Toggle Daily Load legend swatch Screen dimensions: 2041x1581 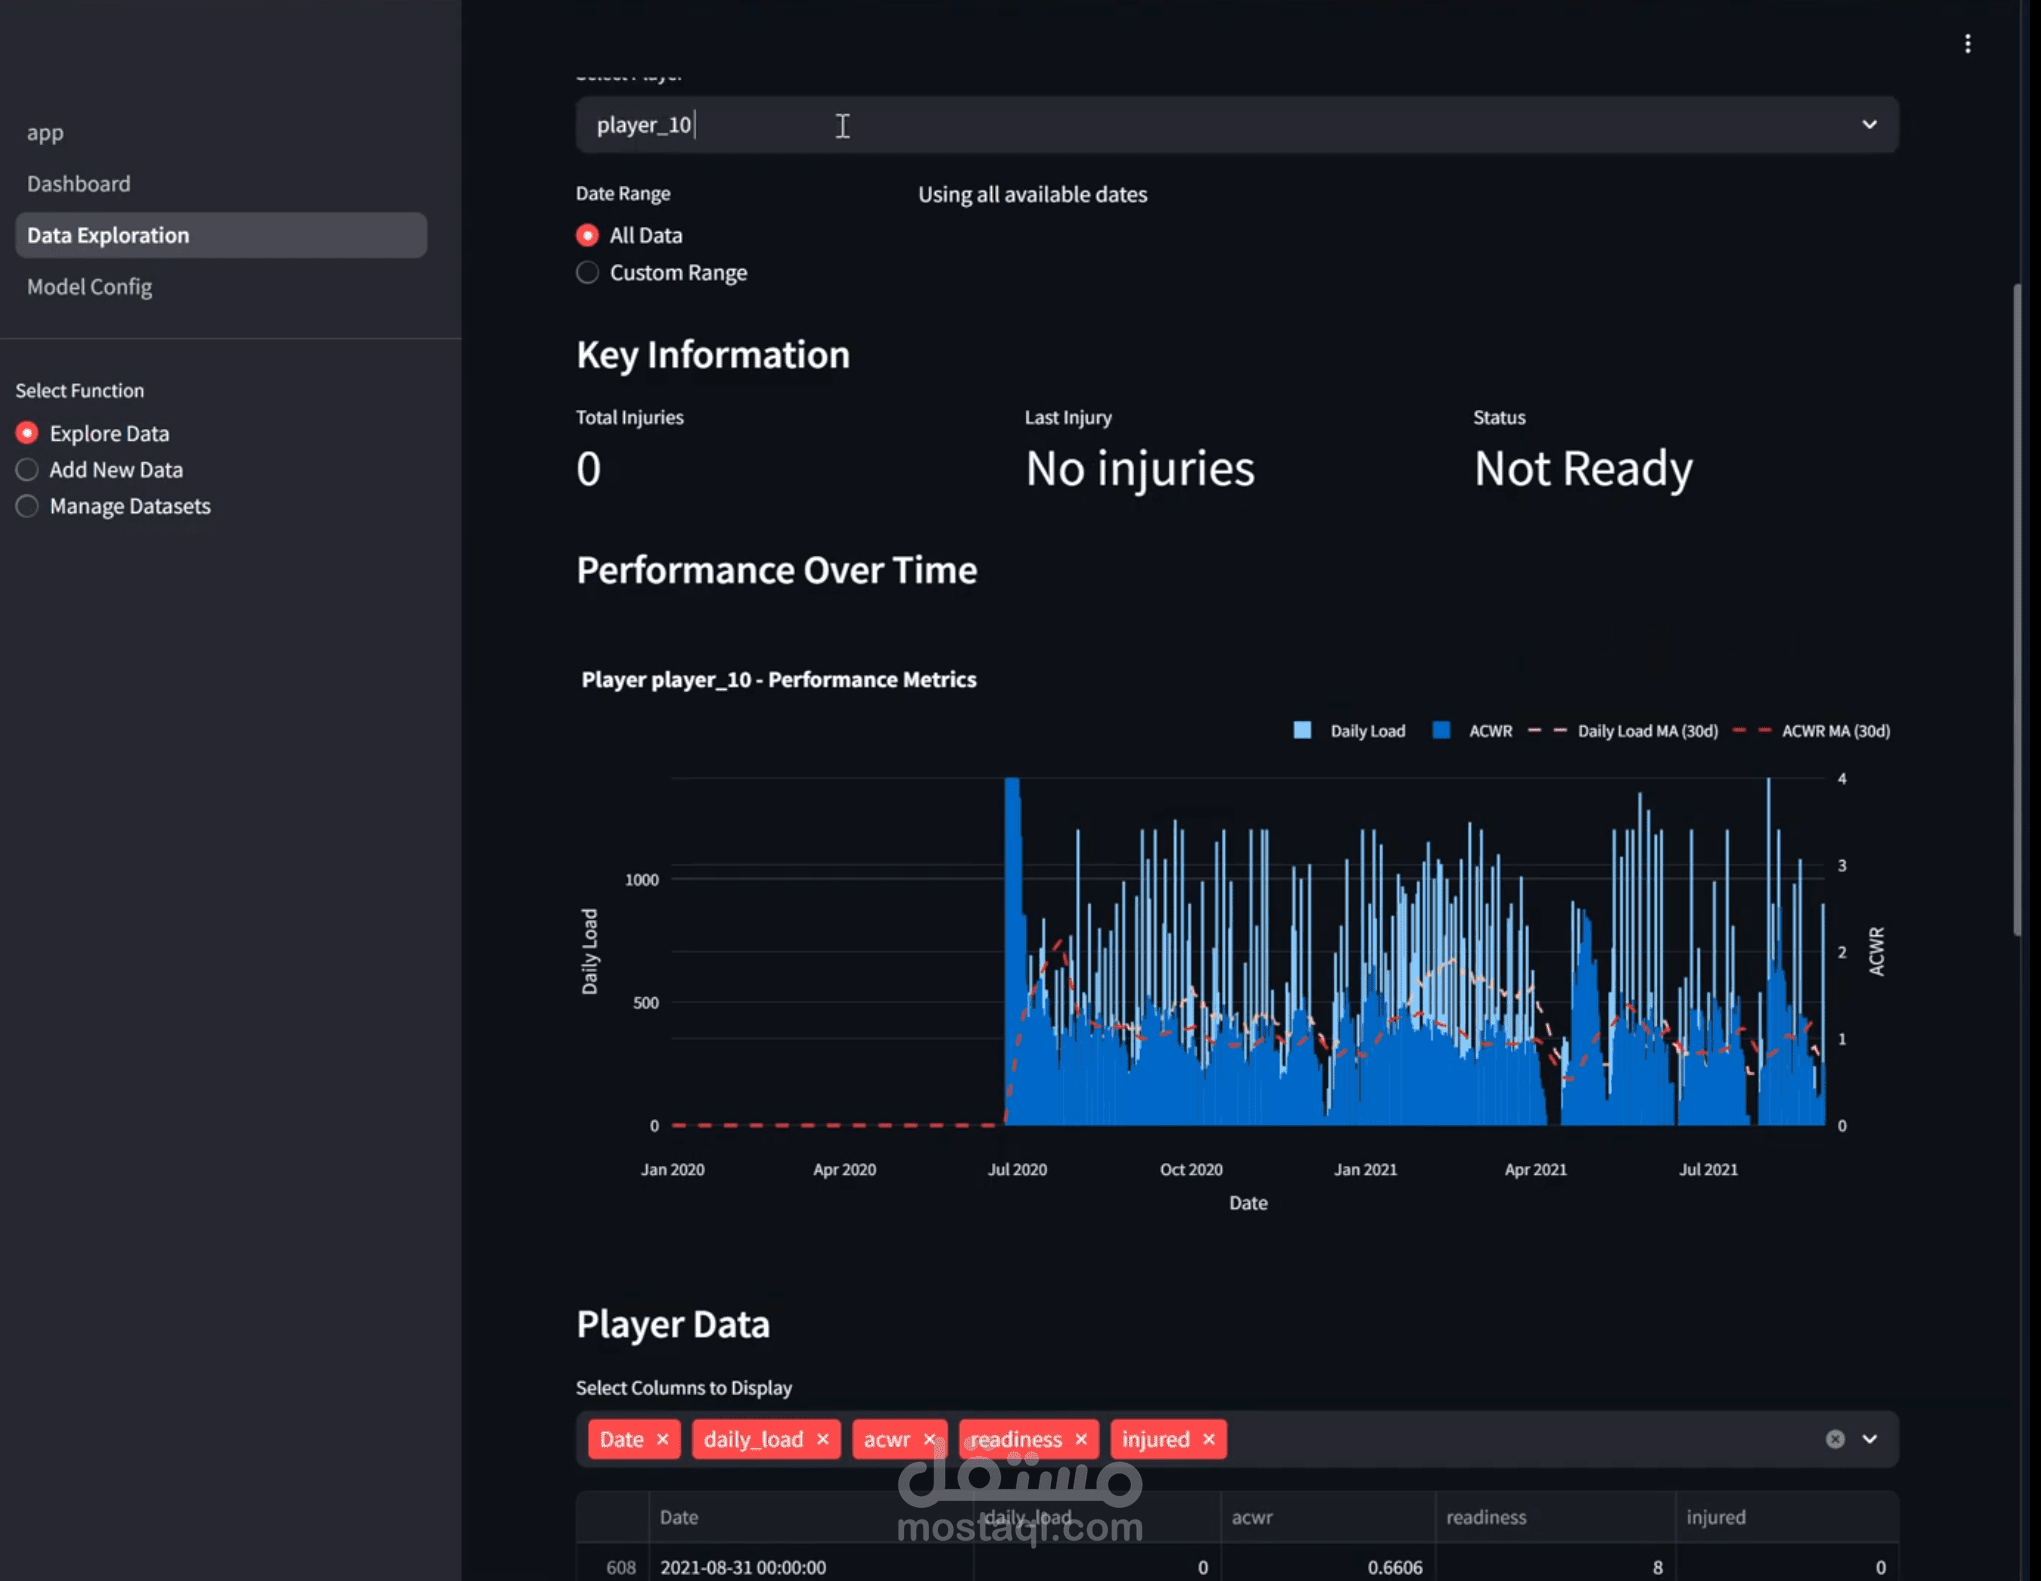[1302, 730]
